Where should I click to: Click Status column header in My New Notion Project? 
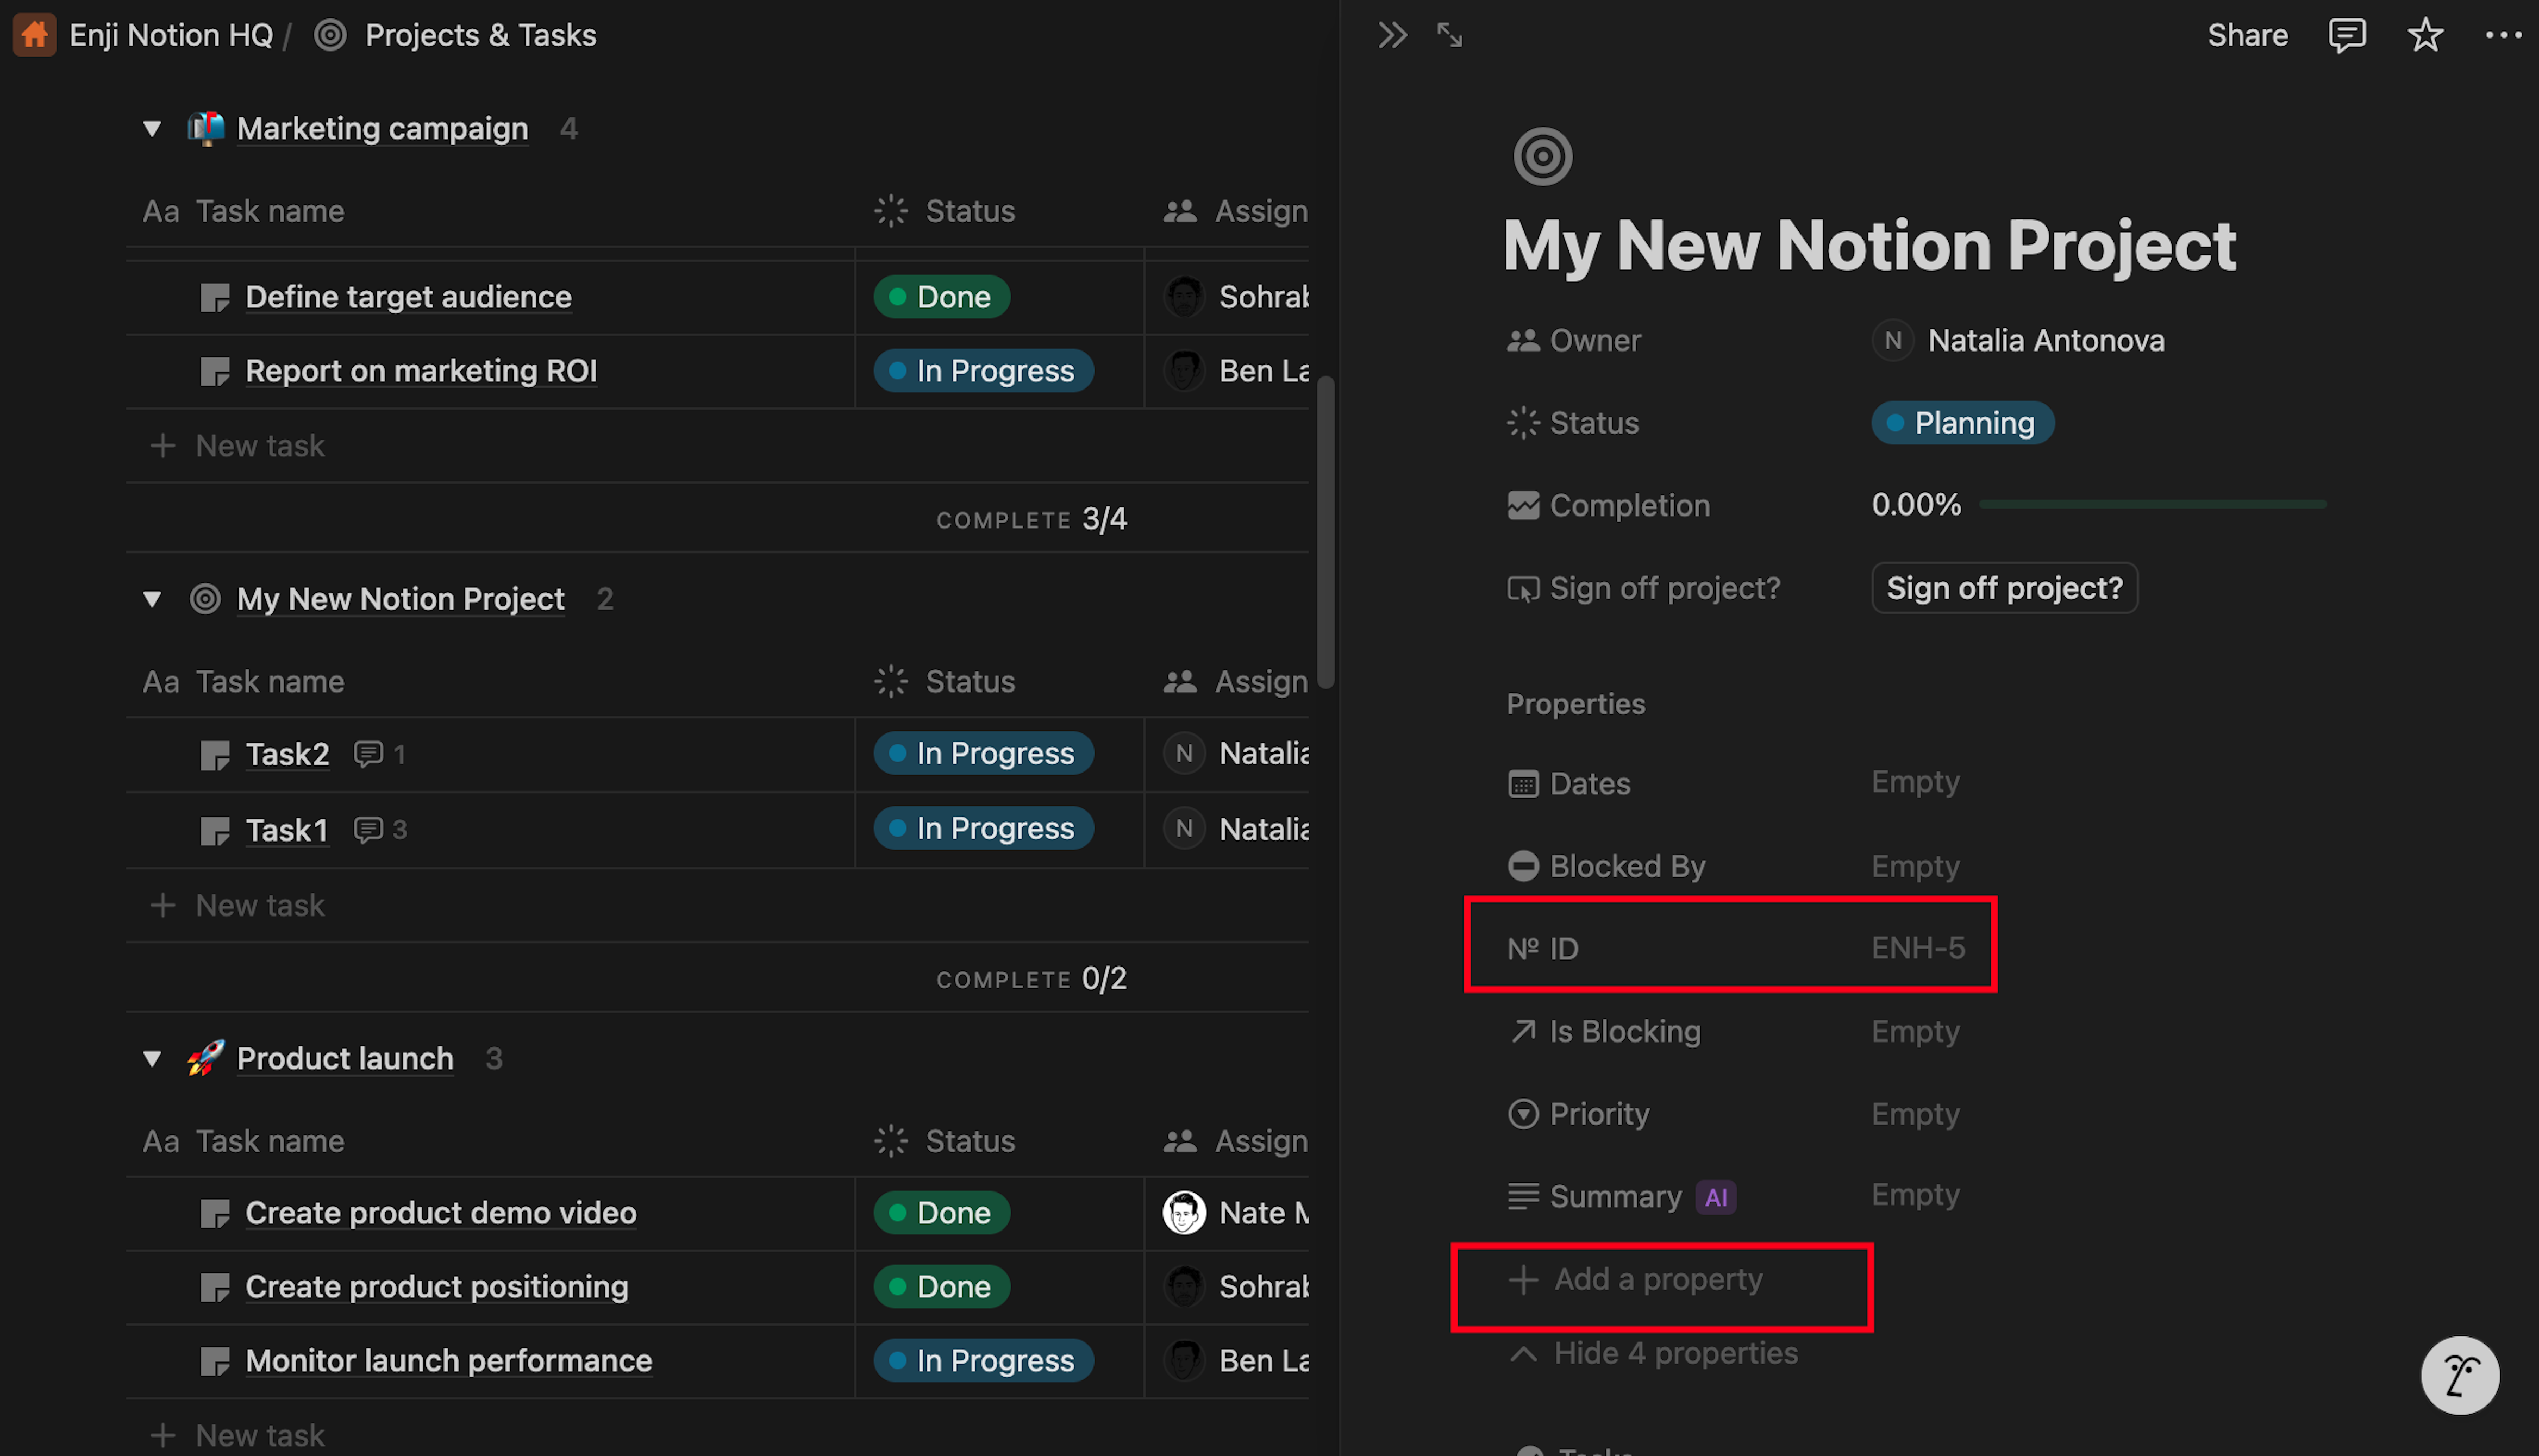(x=944, y=681)
